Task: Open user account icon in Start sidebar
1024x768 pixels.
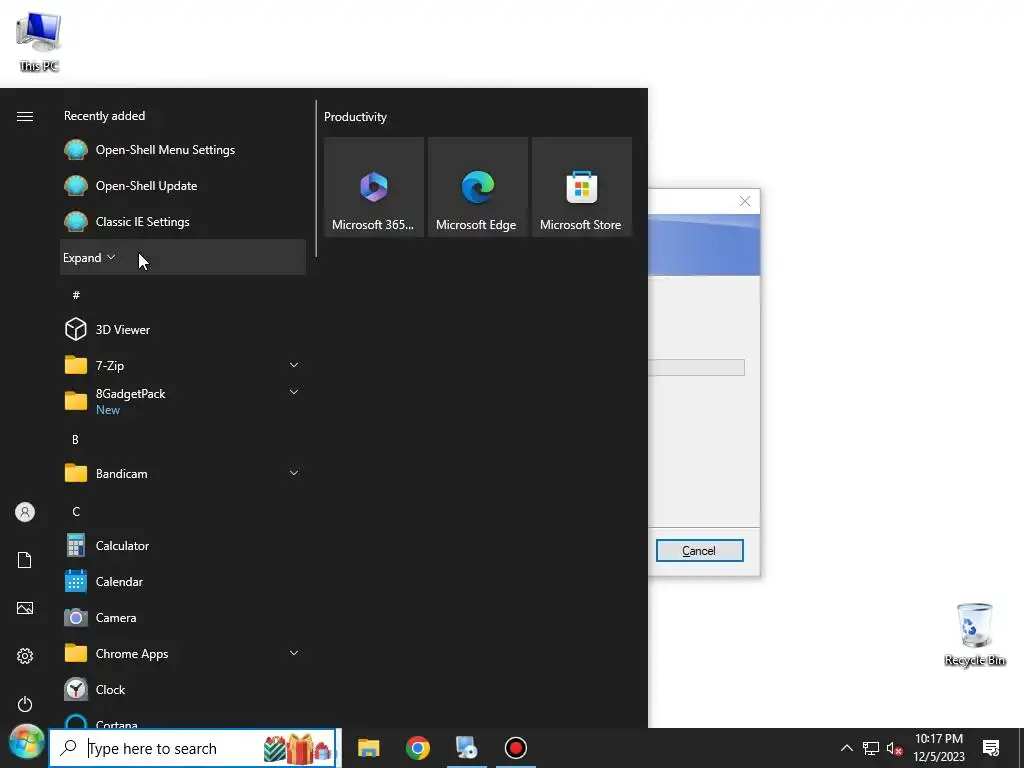Action: pos(25,512)
